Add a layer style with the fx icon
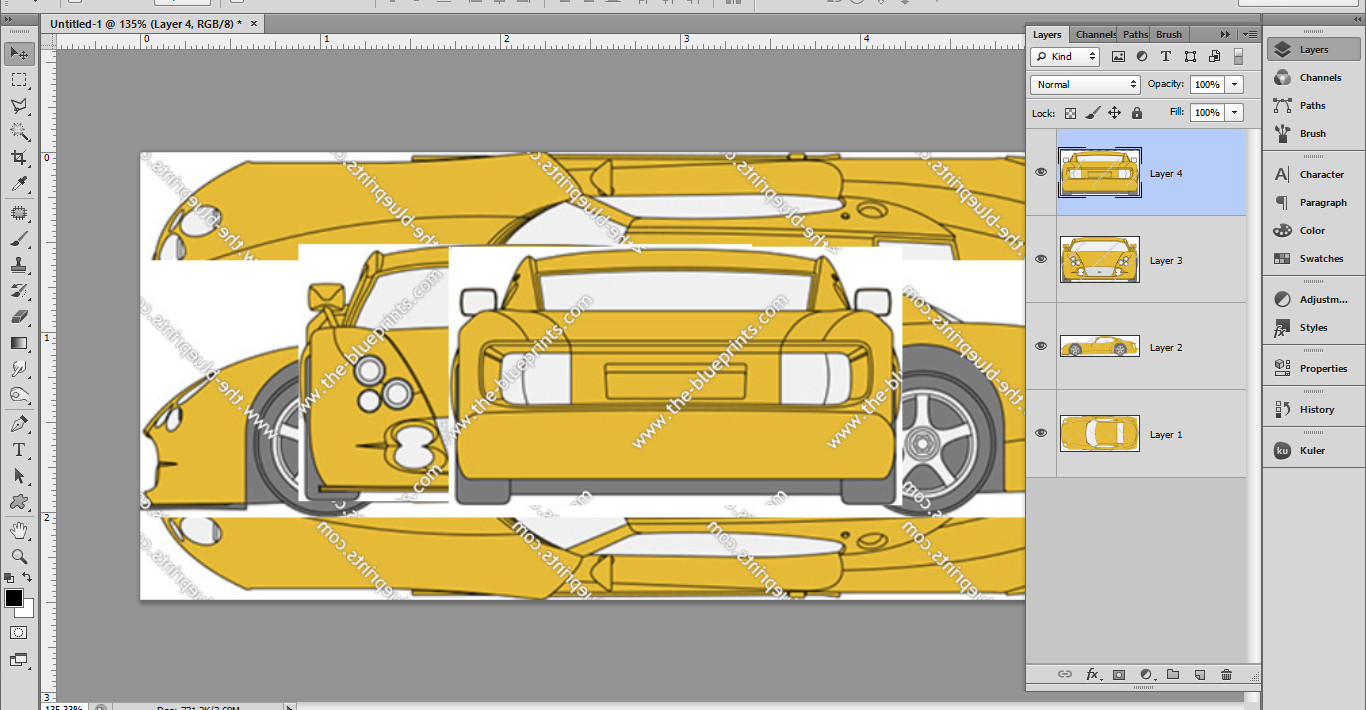Screen dimensions: 1366x710 1092,674
